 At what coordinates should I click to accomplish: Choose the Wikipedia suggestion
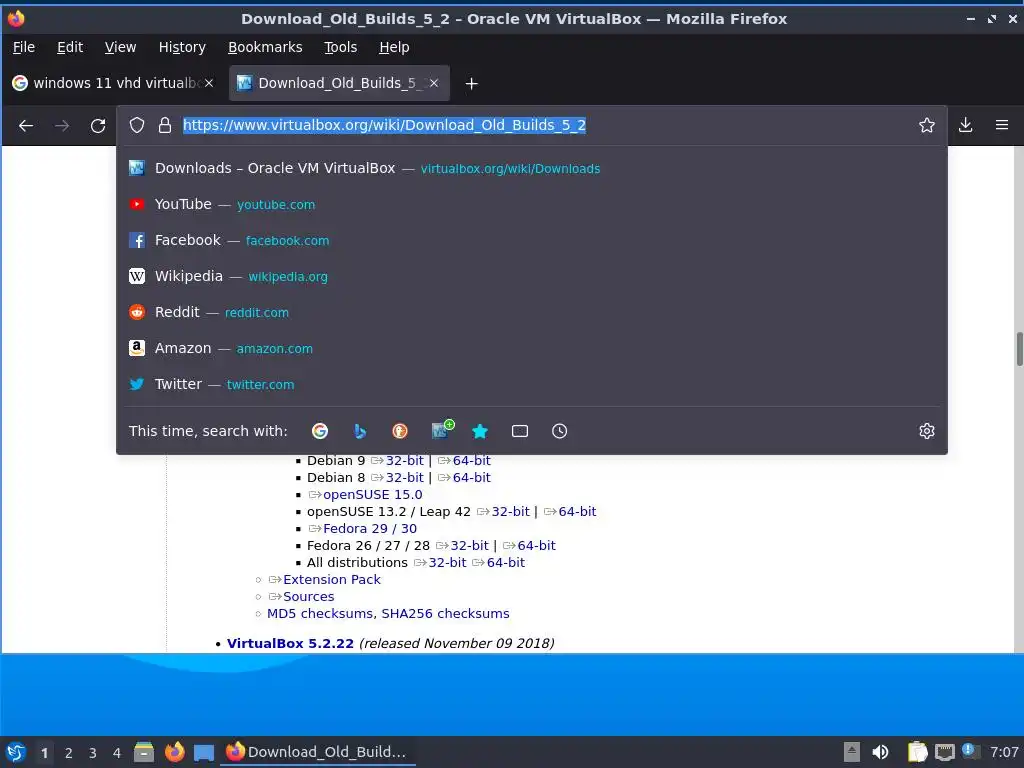[x=532, y=276]
